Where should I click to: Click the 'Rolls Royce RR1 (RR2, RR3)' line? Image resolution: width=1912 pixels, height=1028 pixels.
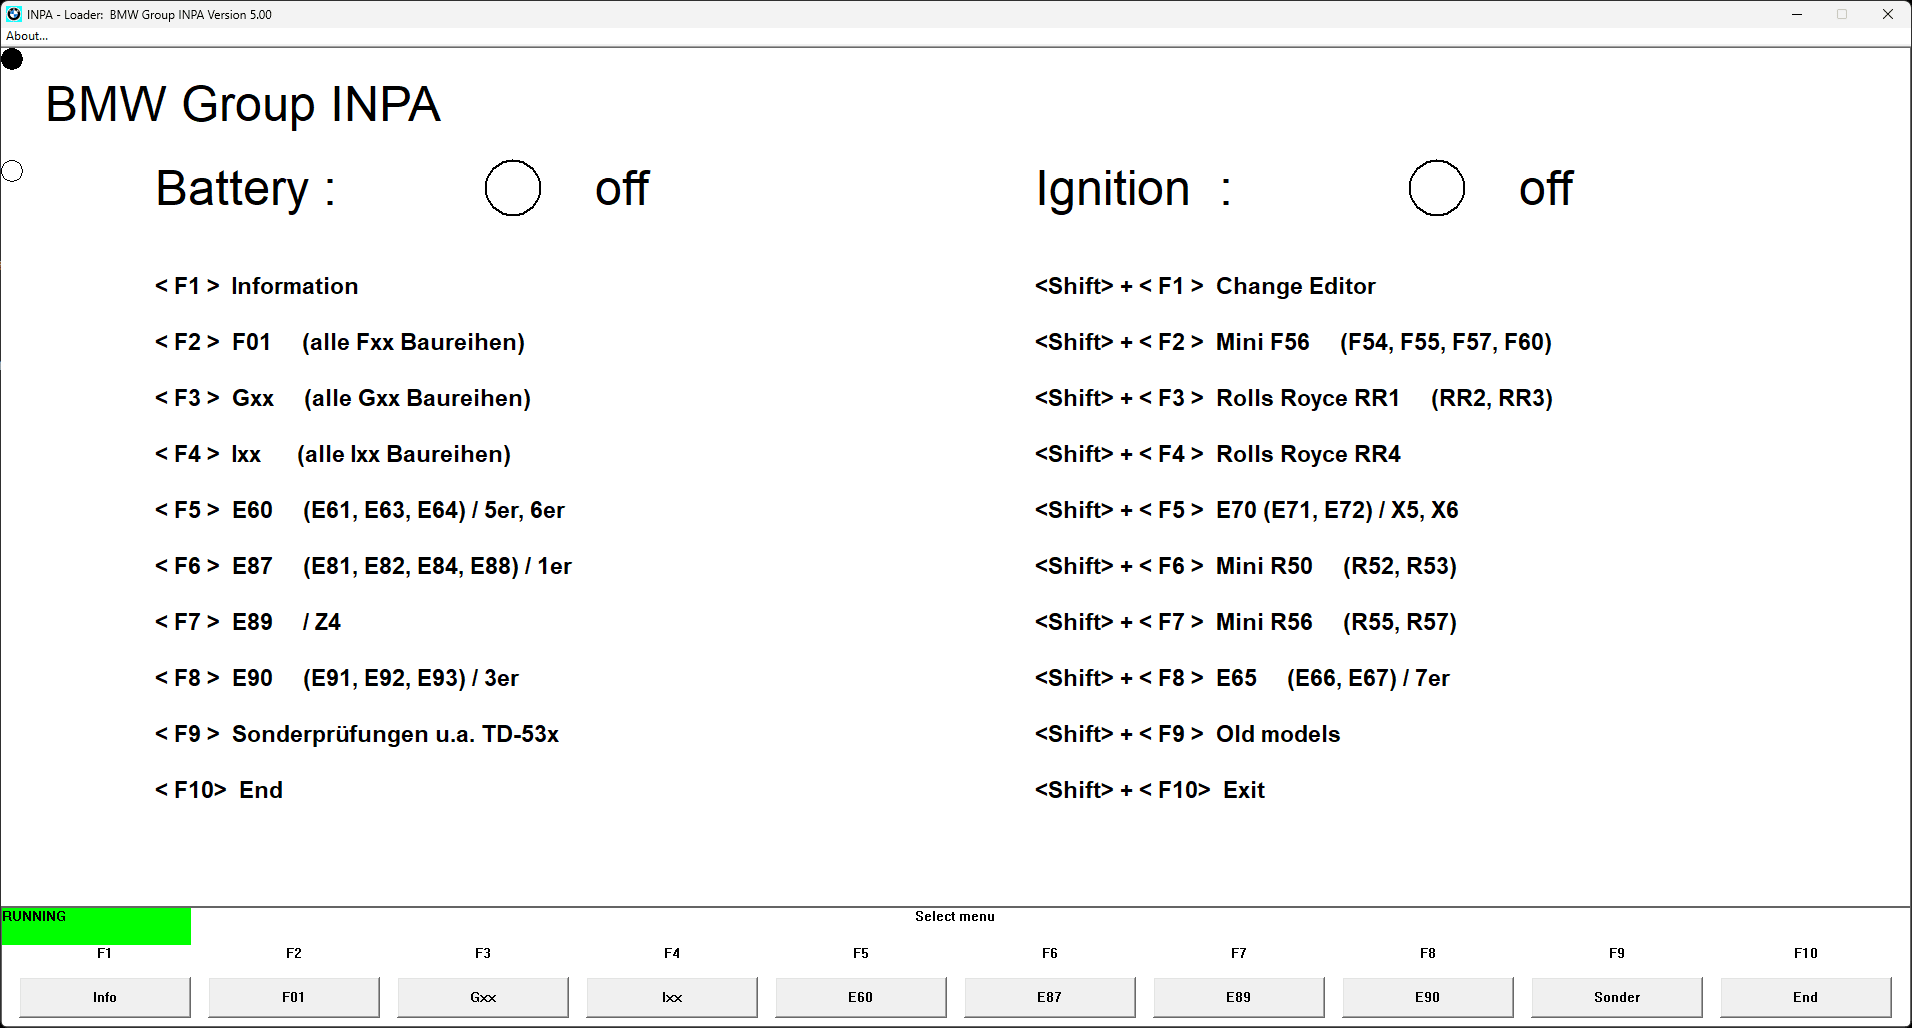click(x=1294, y=398)
